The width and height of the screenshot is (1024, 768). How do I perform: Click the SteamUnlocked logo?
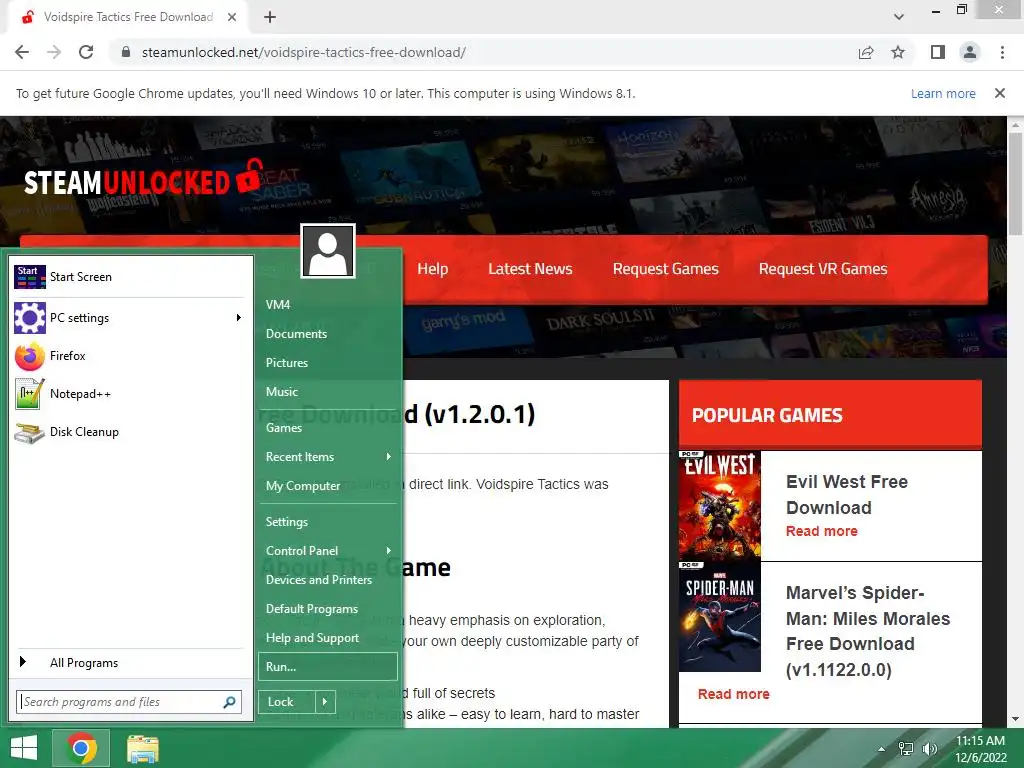tap(143, 178)
